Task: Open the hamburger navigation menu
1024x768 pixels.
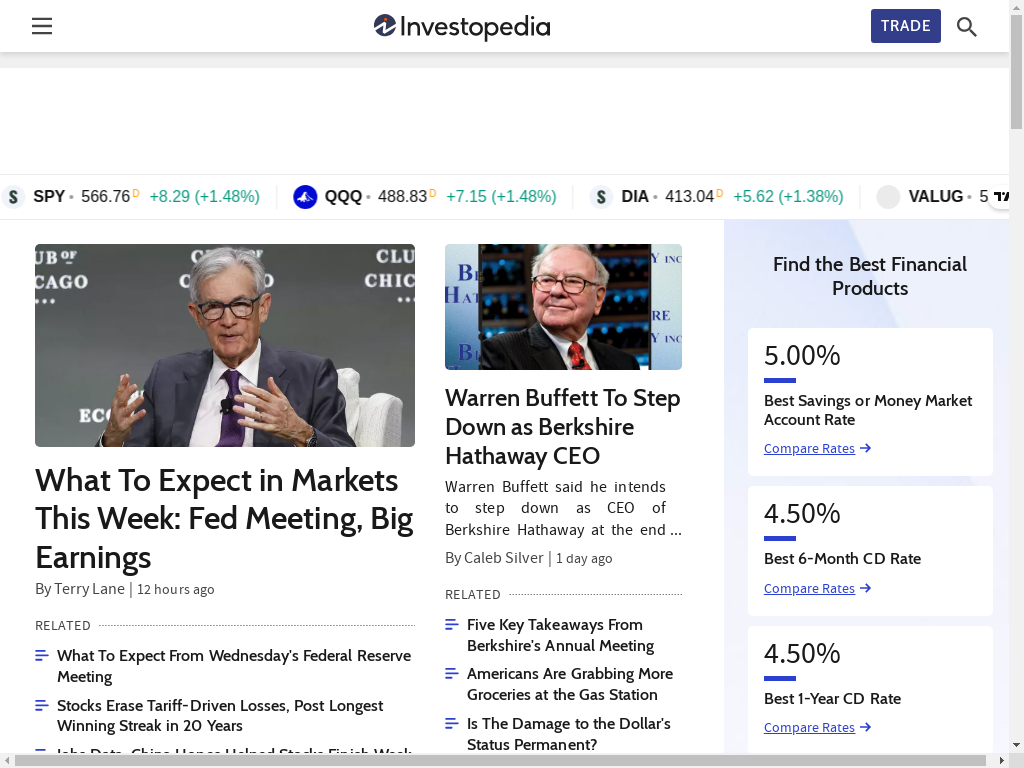Action: (x=42, y=26)
